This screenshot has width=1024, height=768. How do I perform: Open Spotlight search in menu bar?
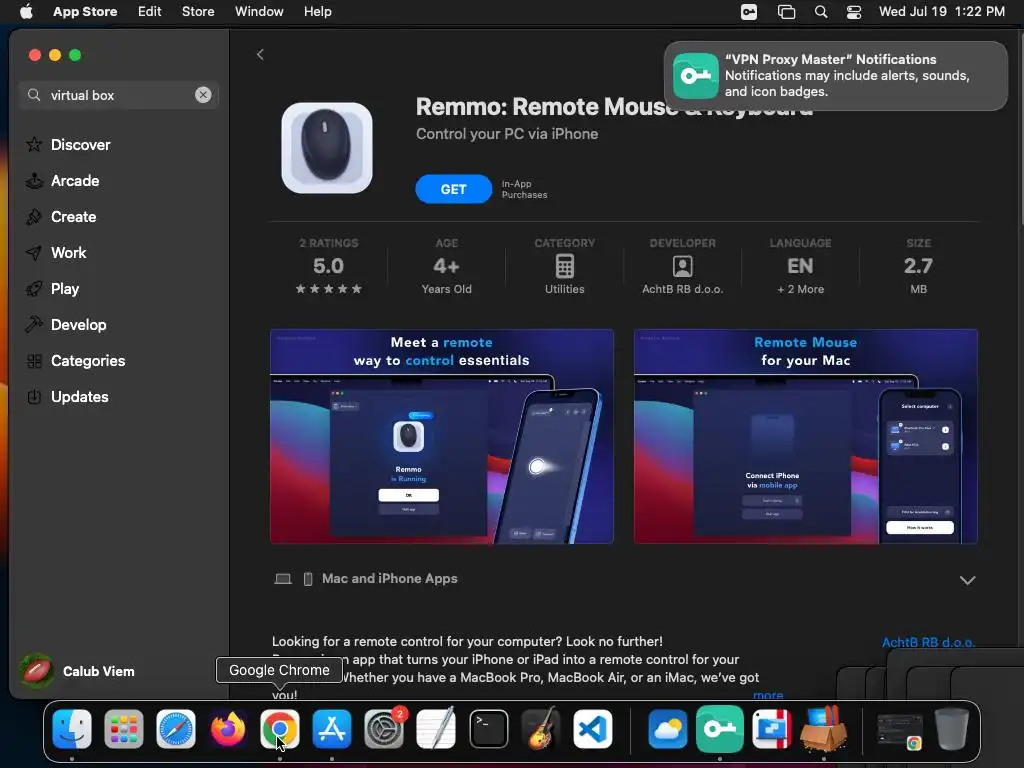click(821, 12)
